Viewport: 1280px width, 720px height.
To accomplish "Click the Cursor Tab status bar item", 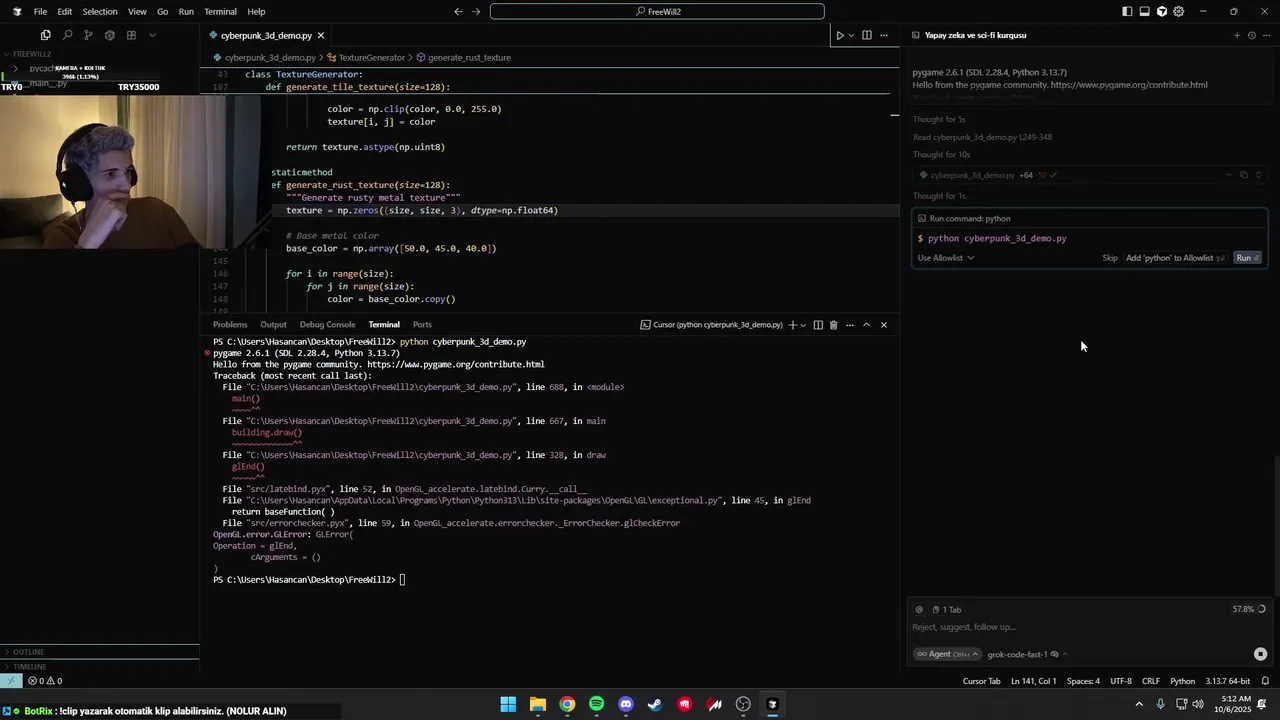I will (981, 681).
